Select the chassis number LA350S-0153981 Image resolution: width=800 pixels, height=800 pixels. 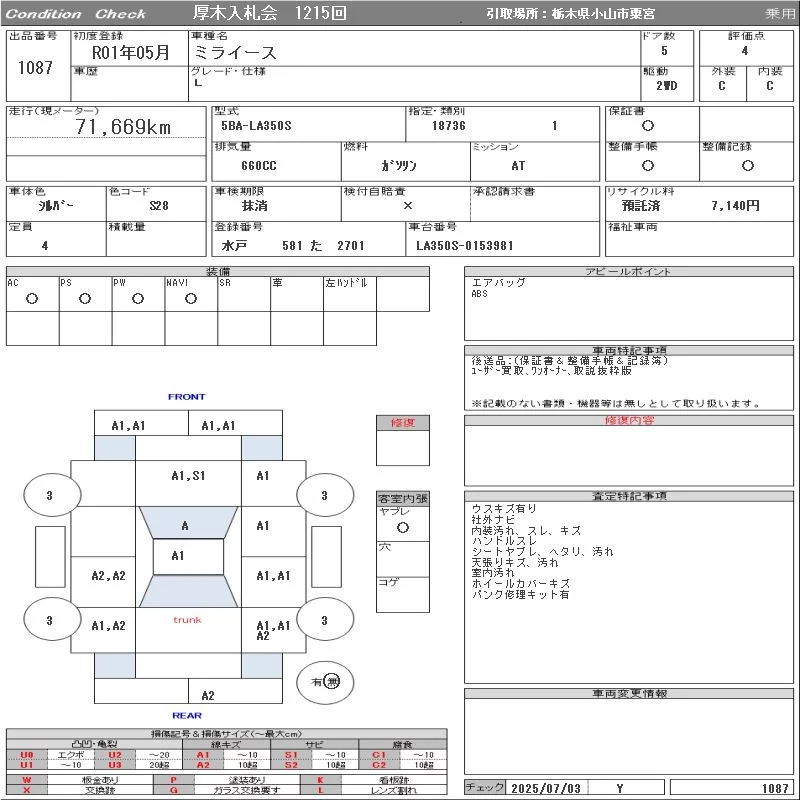[x=464, y=245]
